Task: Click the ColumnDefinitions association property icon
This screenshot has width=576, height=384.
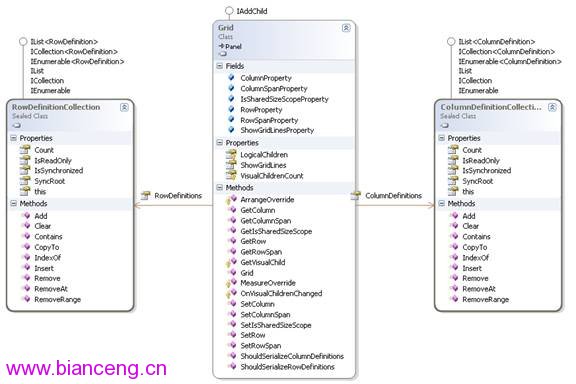Action: [x=356, y=195]
